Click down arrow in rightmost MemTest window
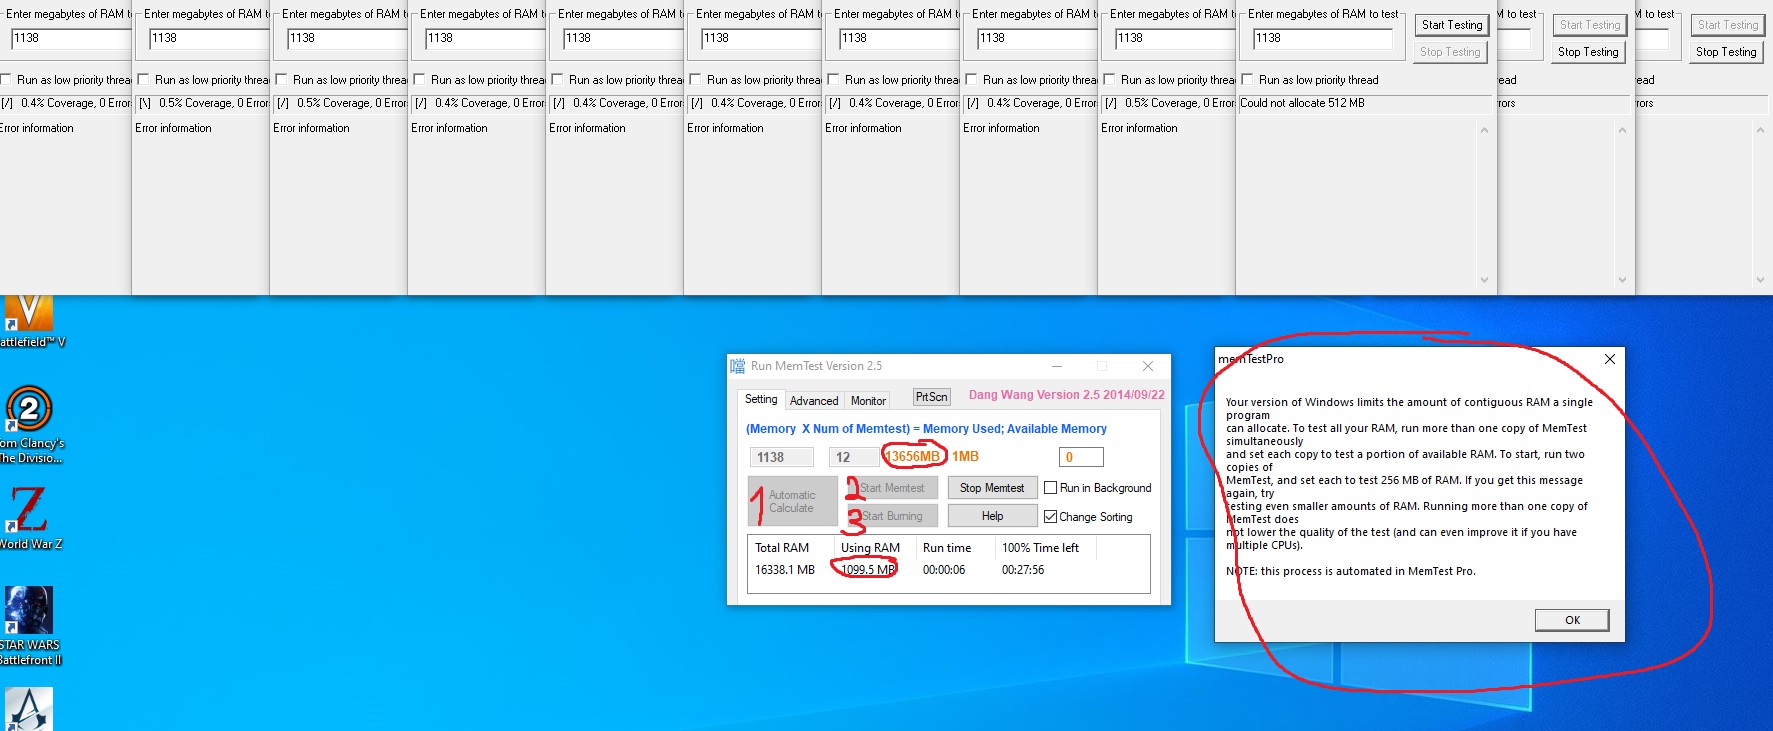Image resolution: width=1773 pixels, height=731 pixels. tap(1760, 280)
